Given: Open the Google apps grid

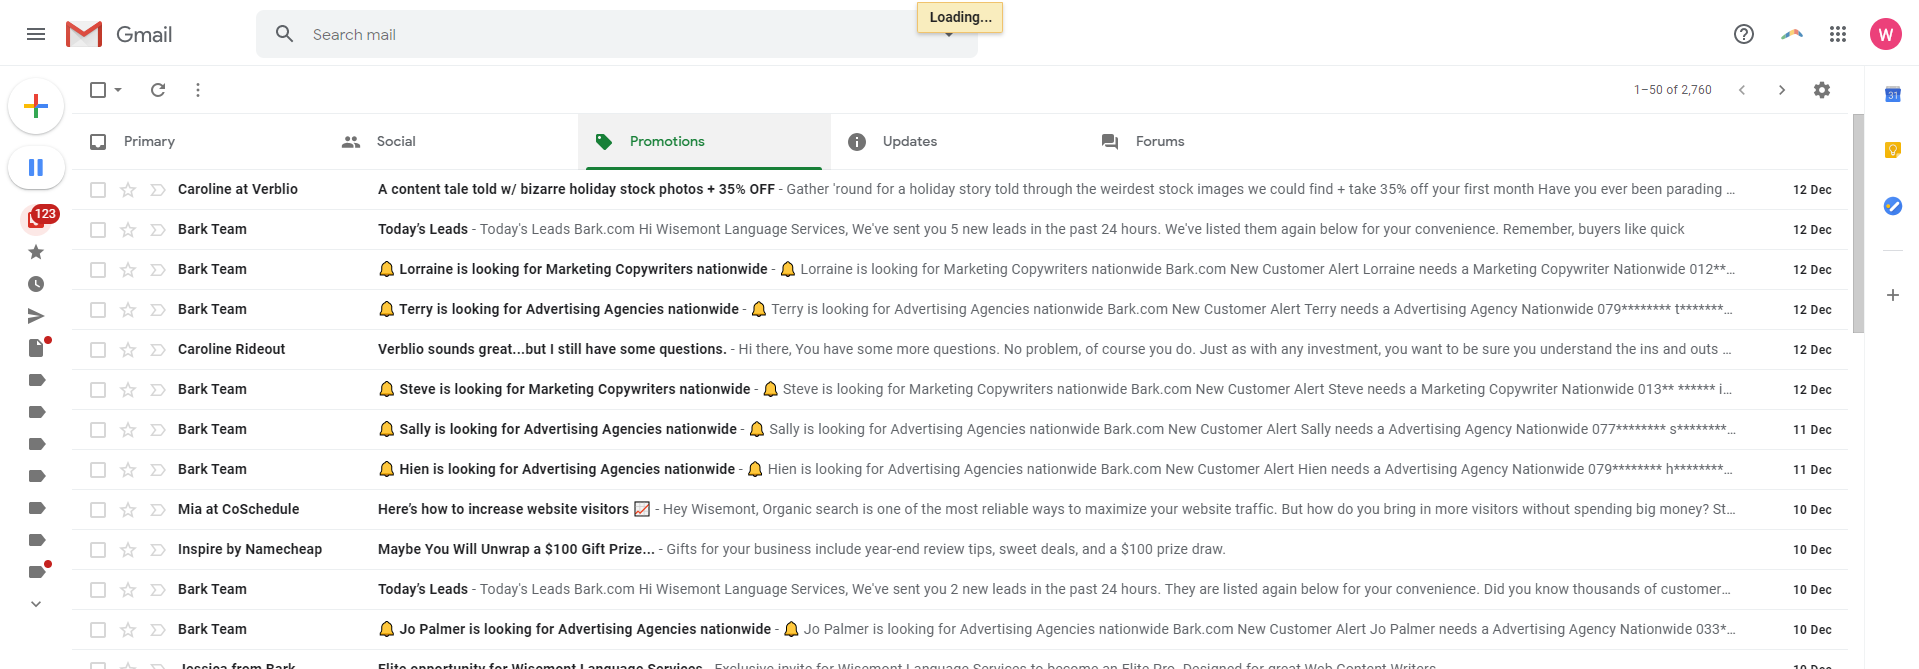Looking at the screenshot, I should pos(1837,34).
